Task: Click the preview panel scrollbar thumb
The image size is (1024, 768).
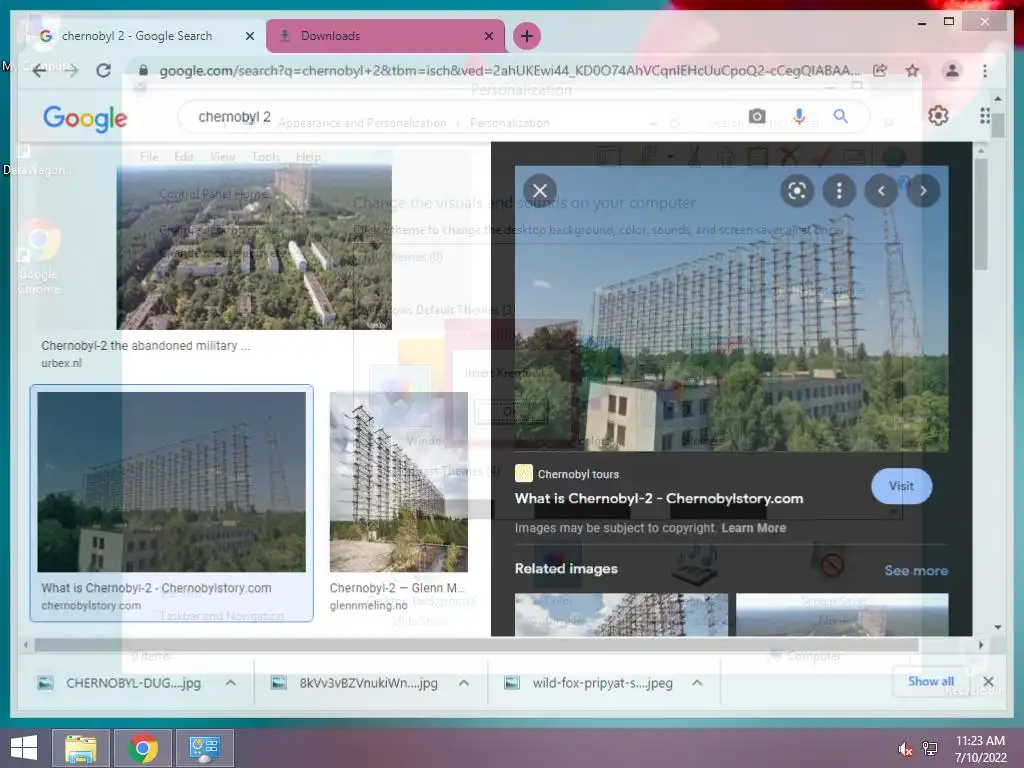Action: (980, 214)
